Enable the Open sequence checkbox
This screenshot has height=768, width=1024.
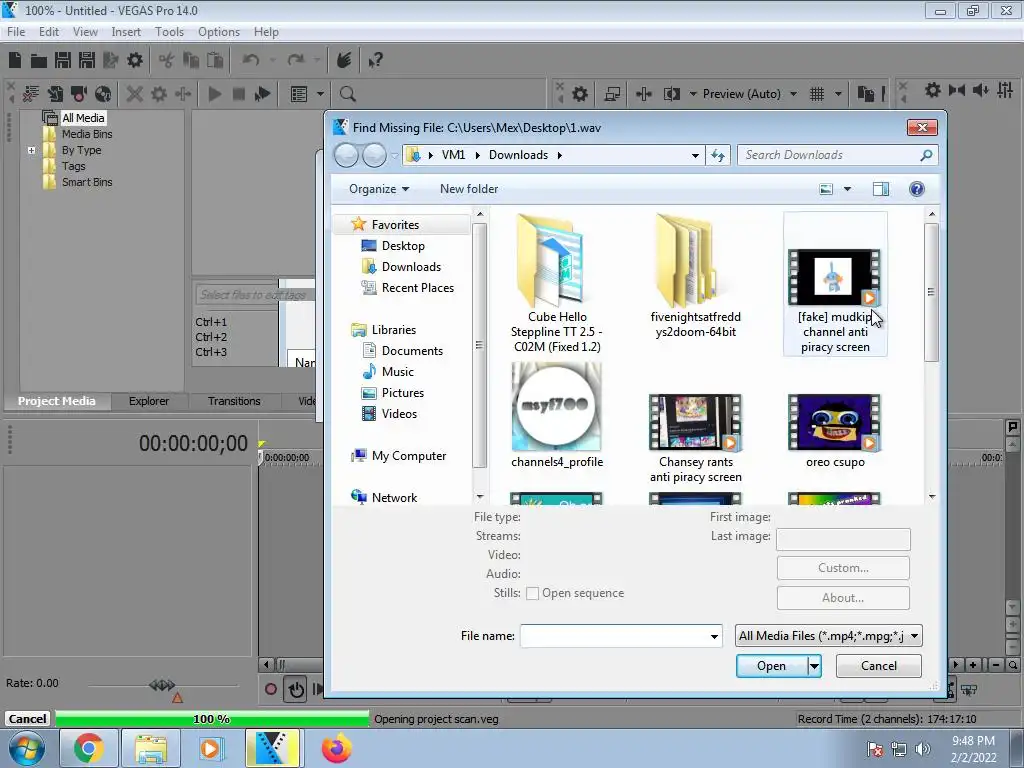[x=532, y=593]
